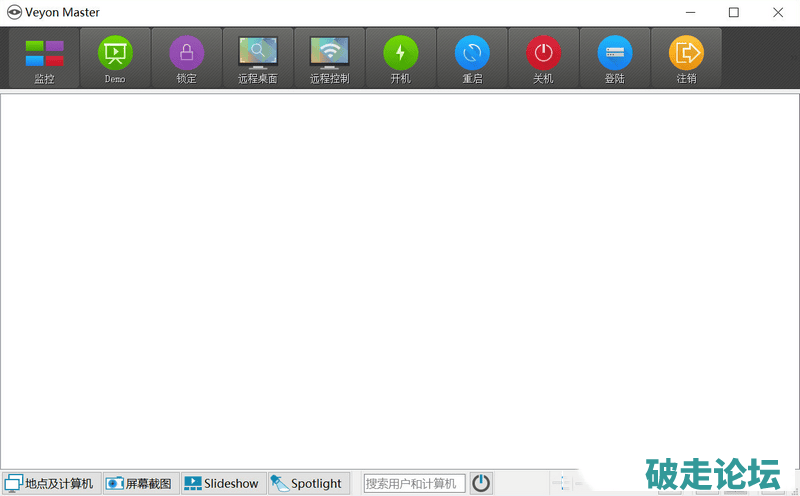Click the green 开机 power-on button

(x=401, y=58)
